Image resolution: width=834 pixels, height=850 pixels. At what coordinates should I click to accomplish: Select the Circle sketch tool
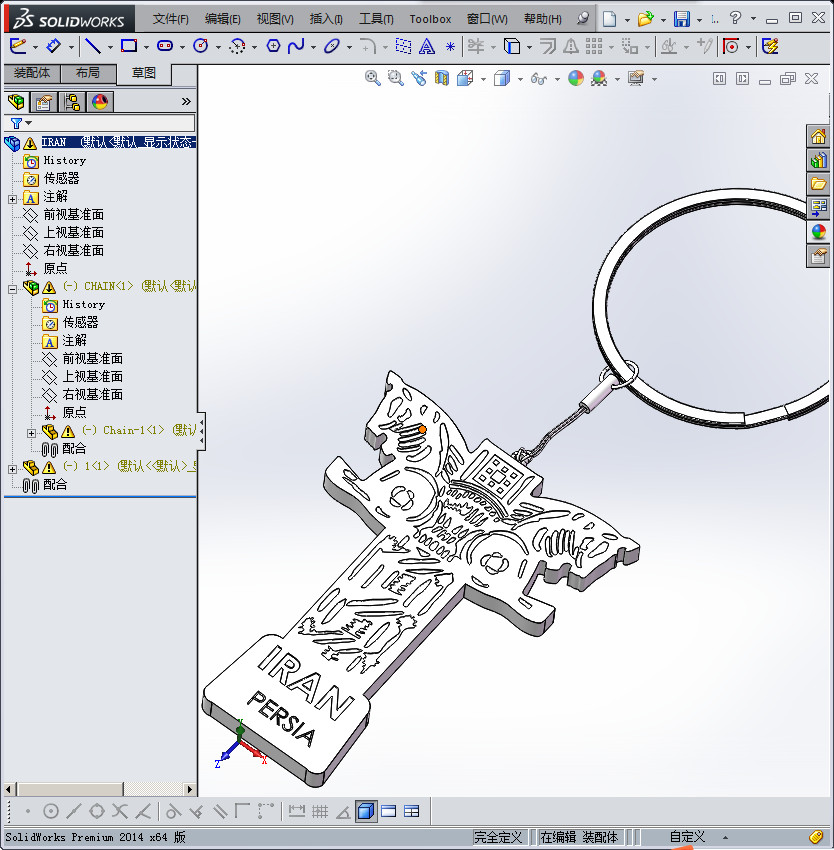pyautogui.click(x=201, y=46)
